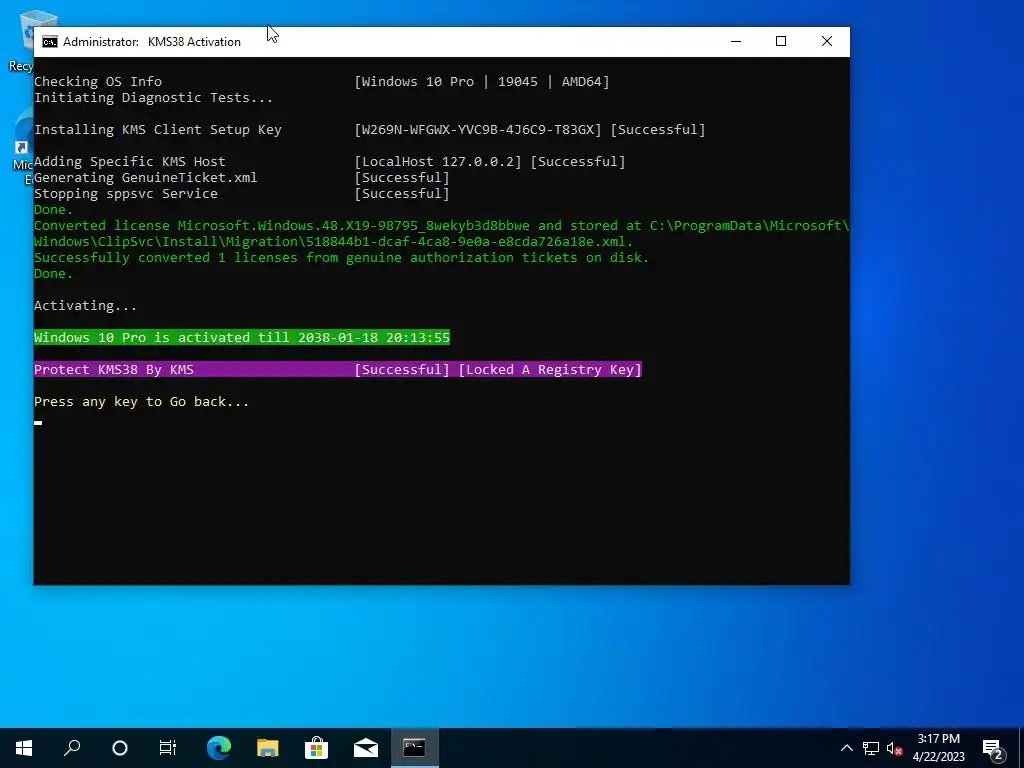The image size is (1024, 768).
Task: Click the green "Converted license" line
Action: tap(441, 225)
